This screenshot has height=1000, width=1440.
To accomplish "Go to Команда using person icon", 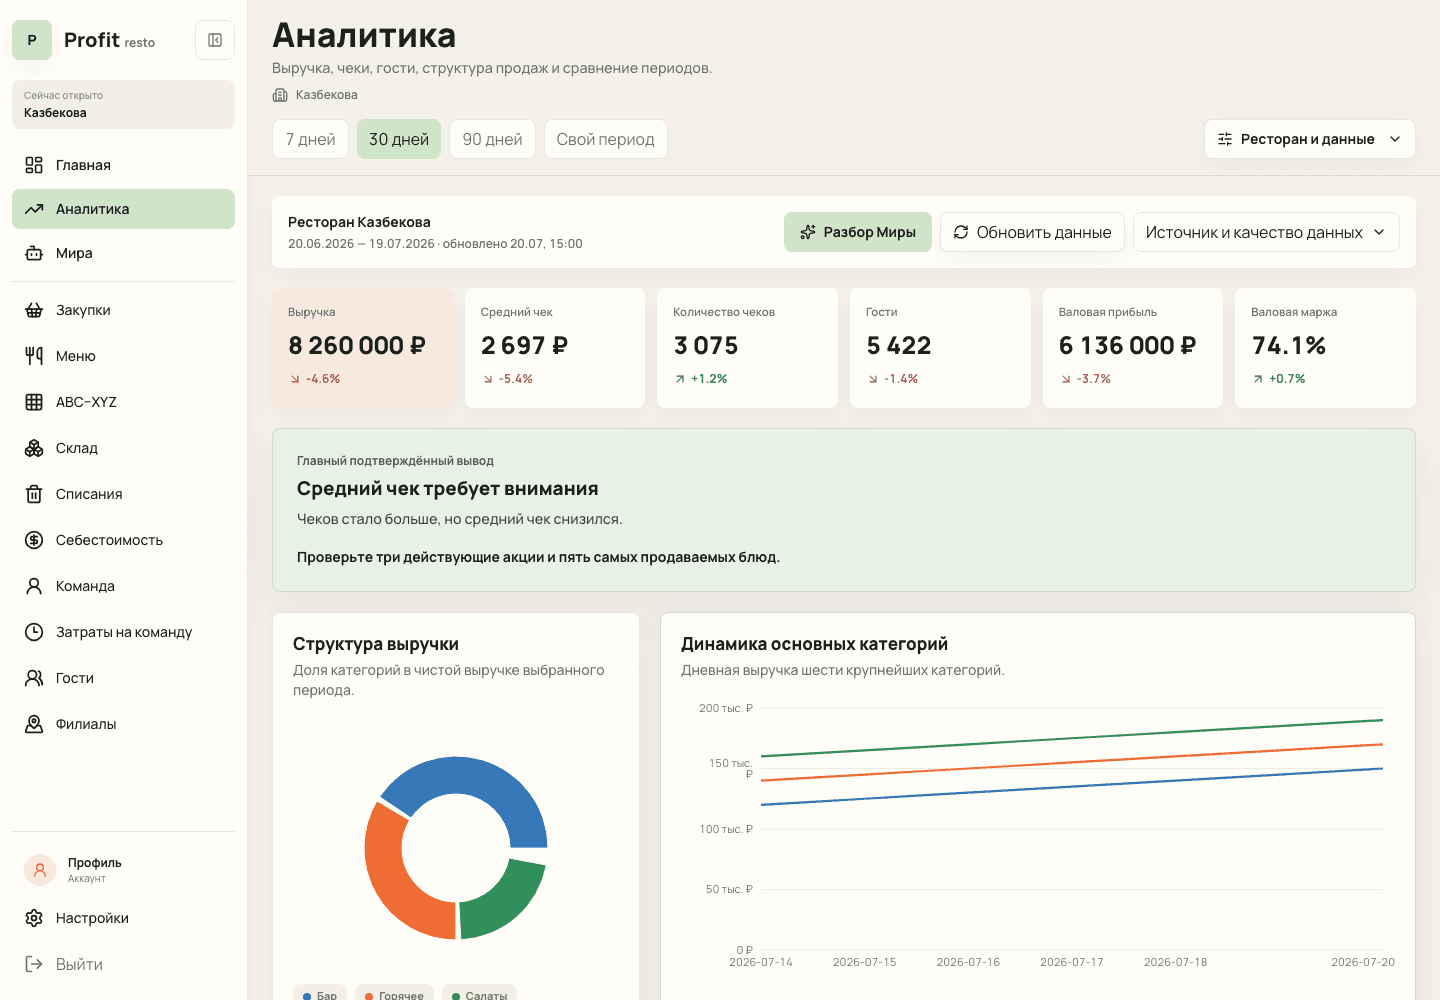I will pos(34,586).
